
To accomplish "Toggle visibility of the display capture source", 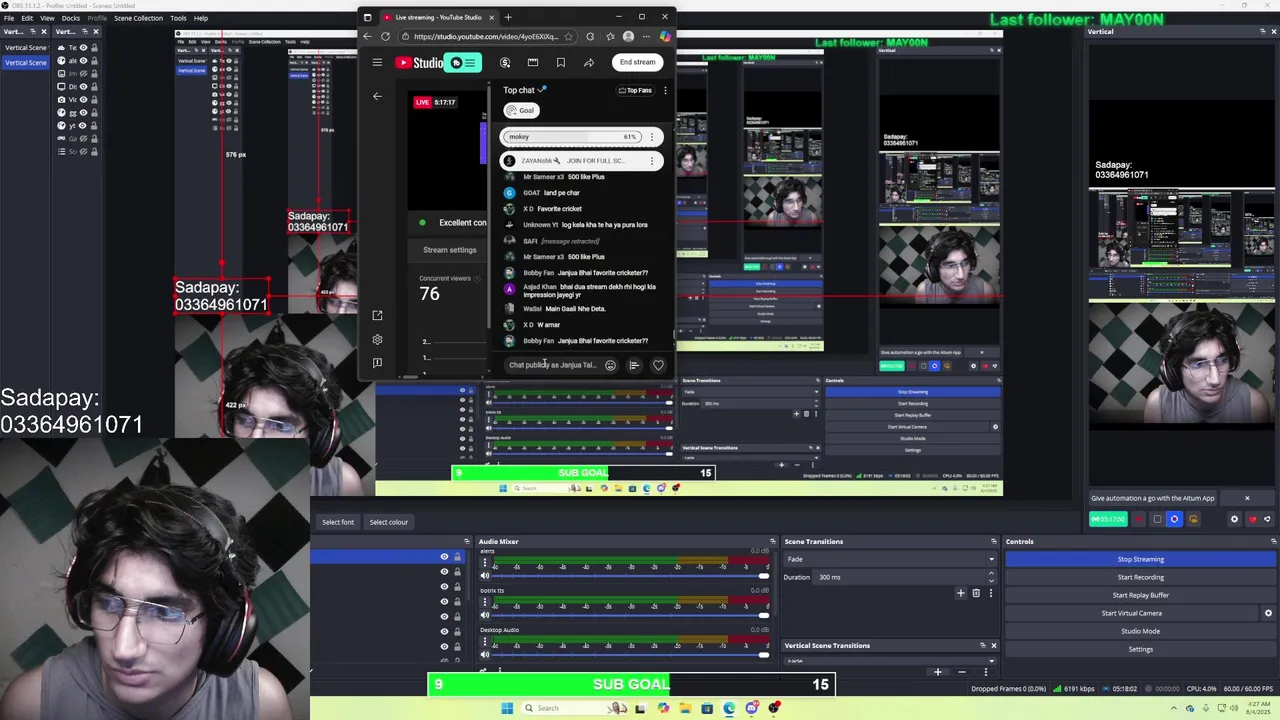I will click(83, 87).
